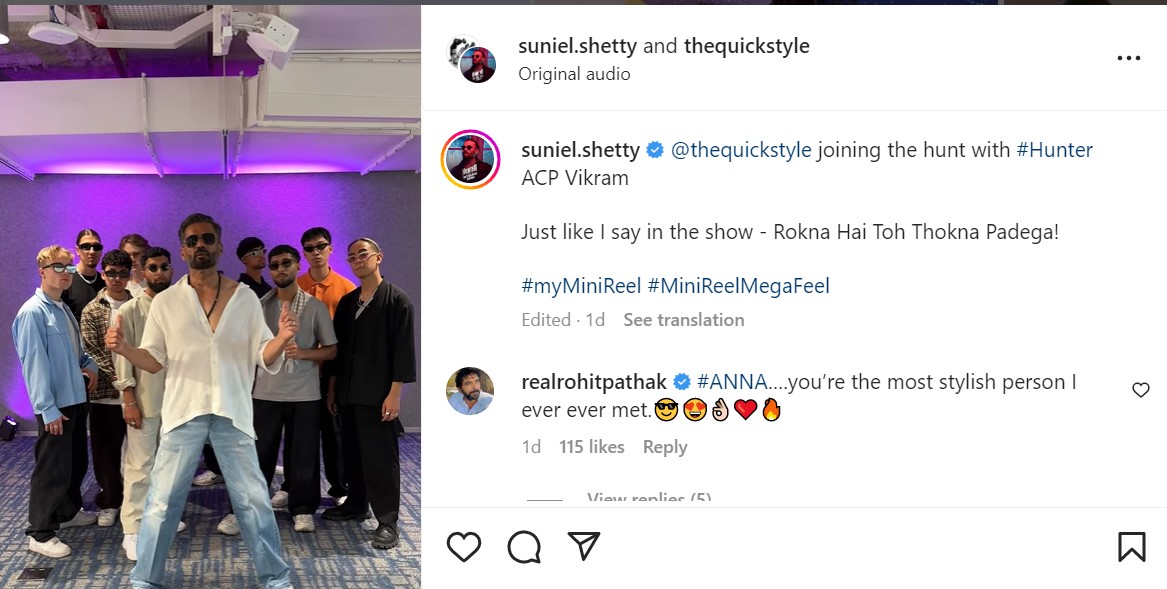Open suniel.shetty story ring avatar
This screenshot has width=1167, height=589.
pos(470,159)
